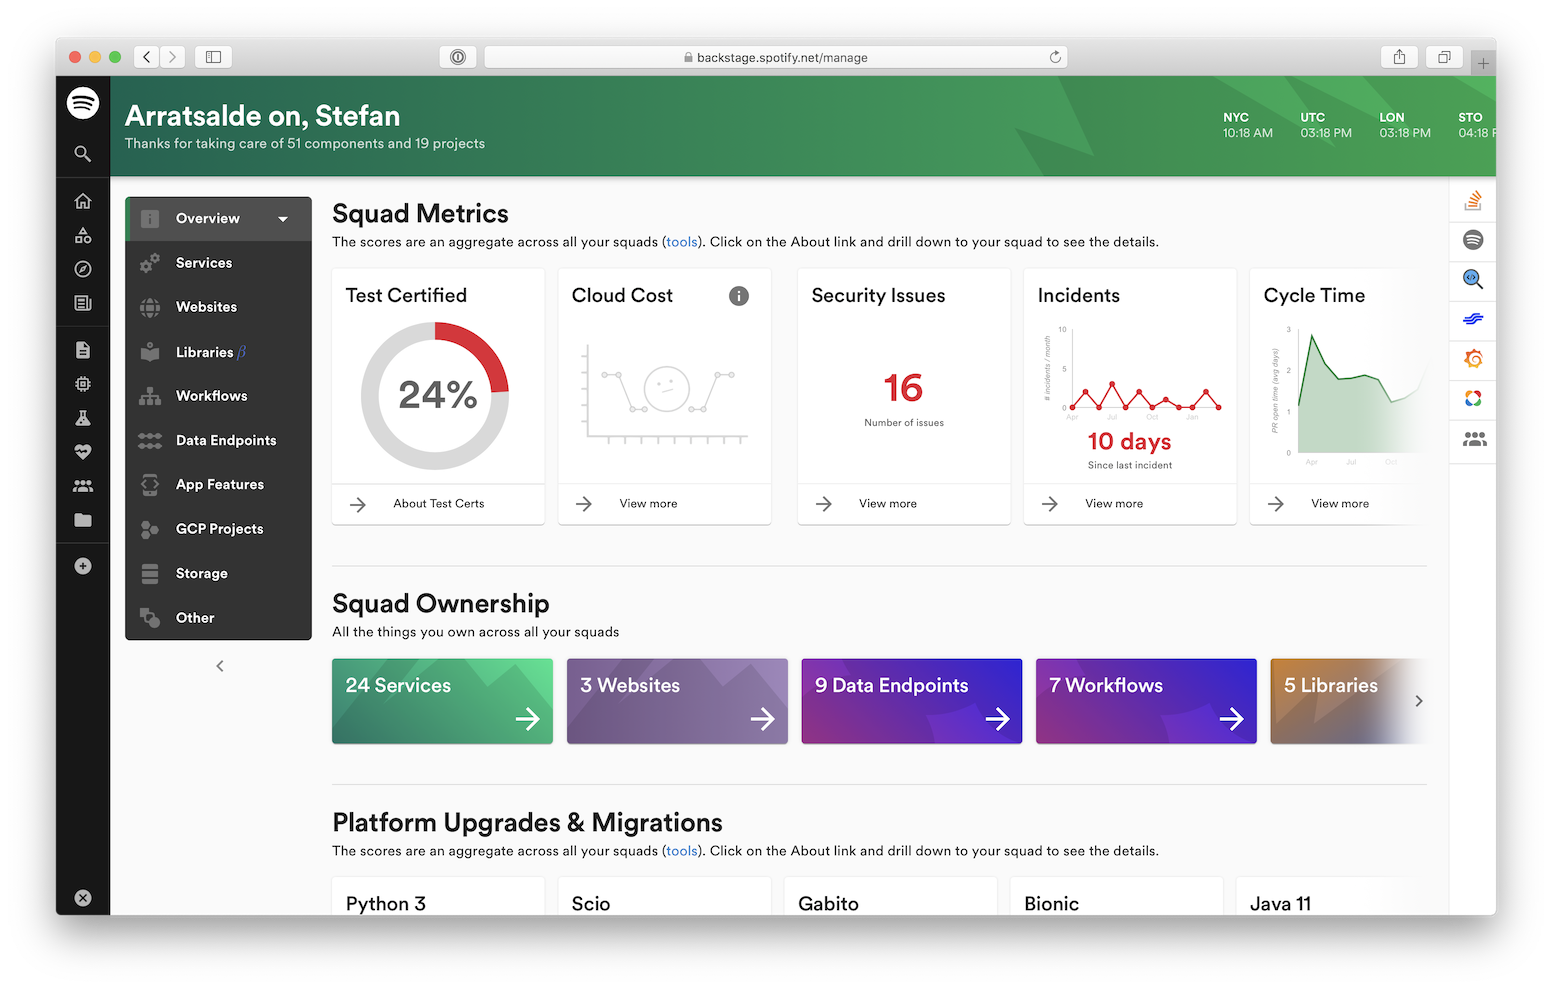Open the teams people icon in the left sidebar

pos(83,485)
